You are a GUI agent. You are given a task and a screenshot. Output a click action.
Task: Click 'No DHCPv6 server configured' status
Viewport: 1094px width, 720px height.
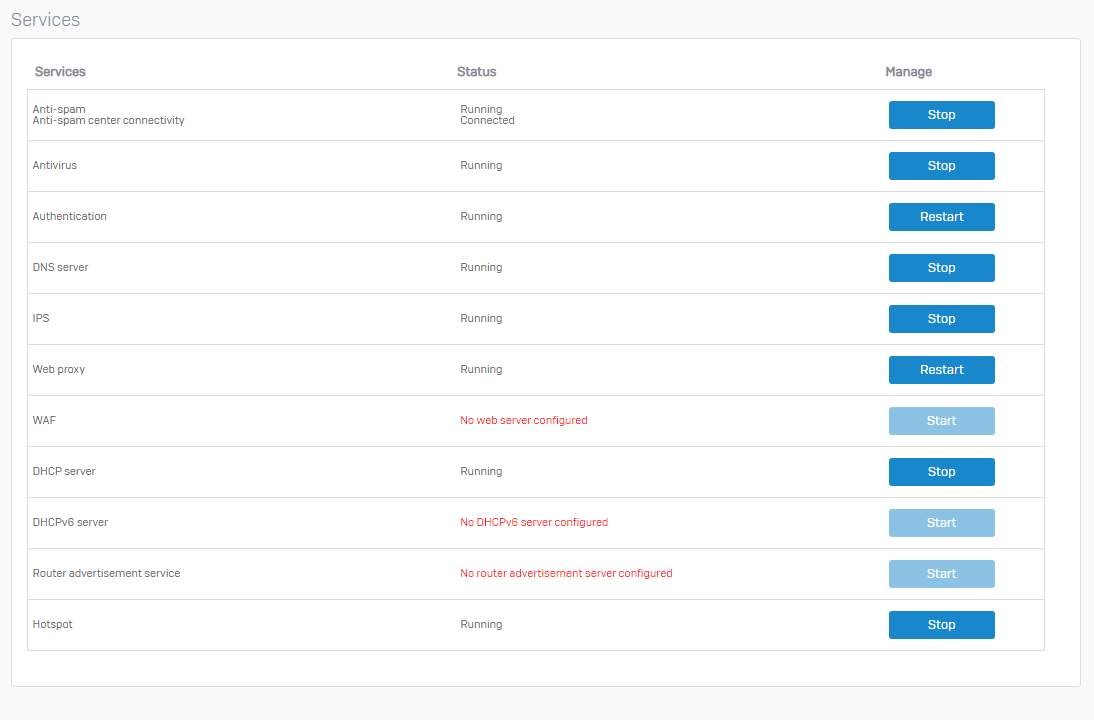[534, 522]
